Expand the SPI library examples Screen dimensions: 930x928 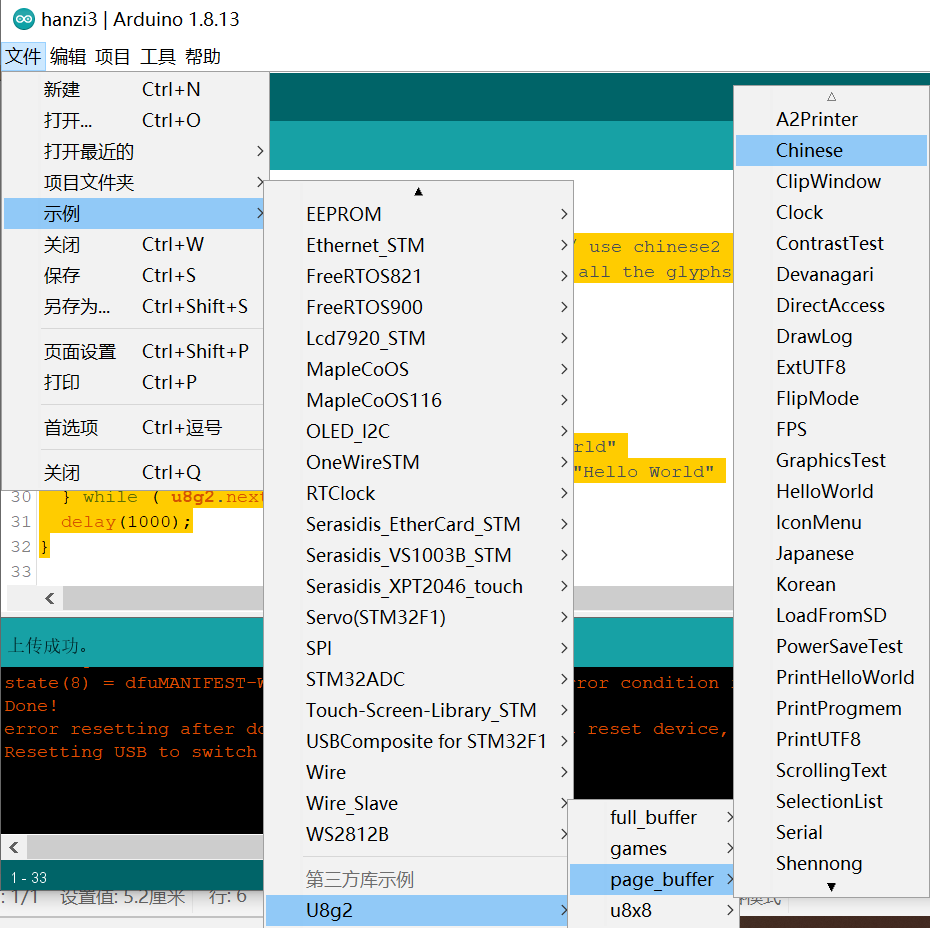(318, 648)
